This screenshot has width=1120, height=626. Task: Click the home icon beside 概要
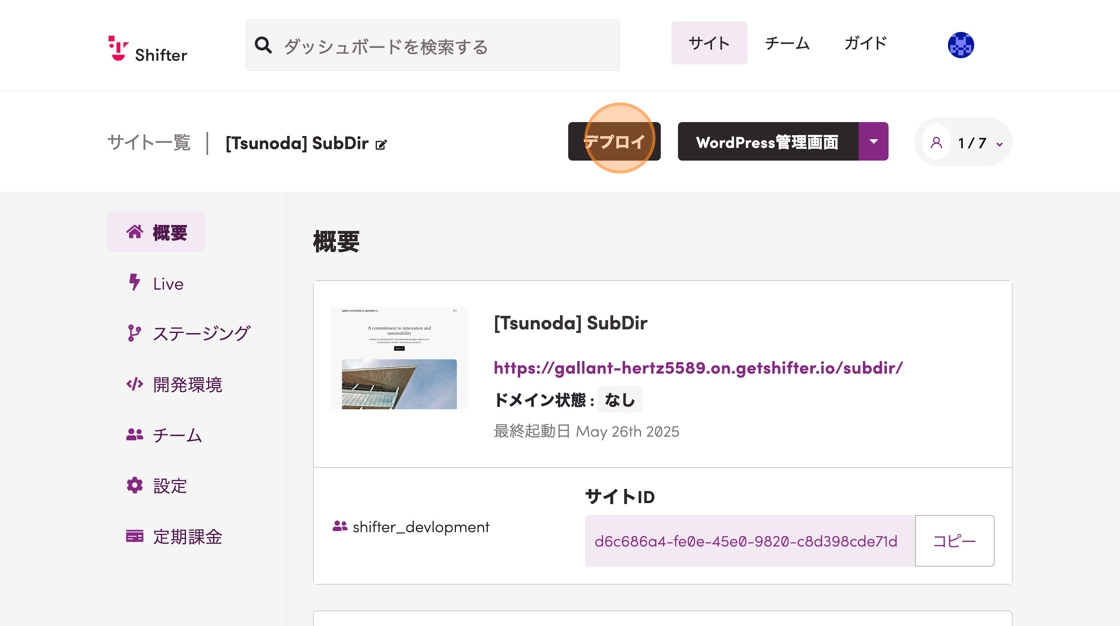134,232
